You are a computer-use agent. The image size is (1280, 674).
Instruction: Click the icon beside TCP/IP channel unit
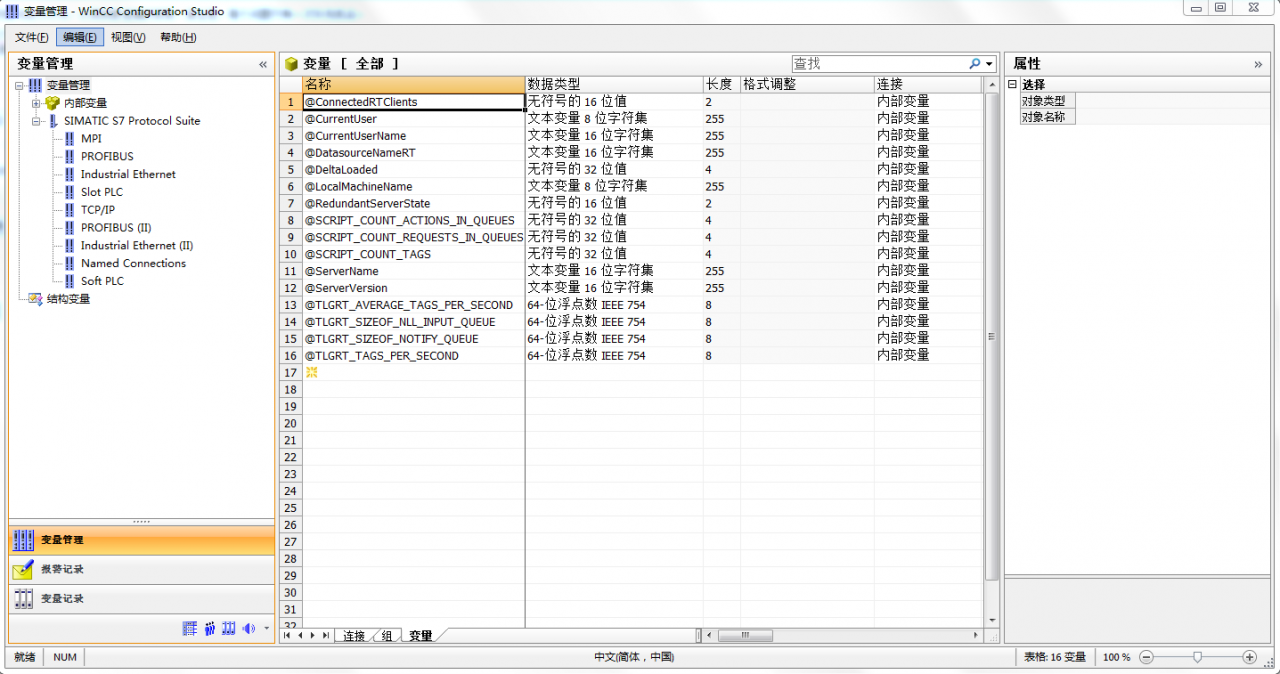point(69,210)
